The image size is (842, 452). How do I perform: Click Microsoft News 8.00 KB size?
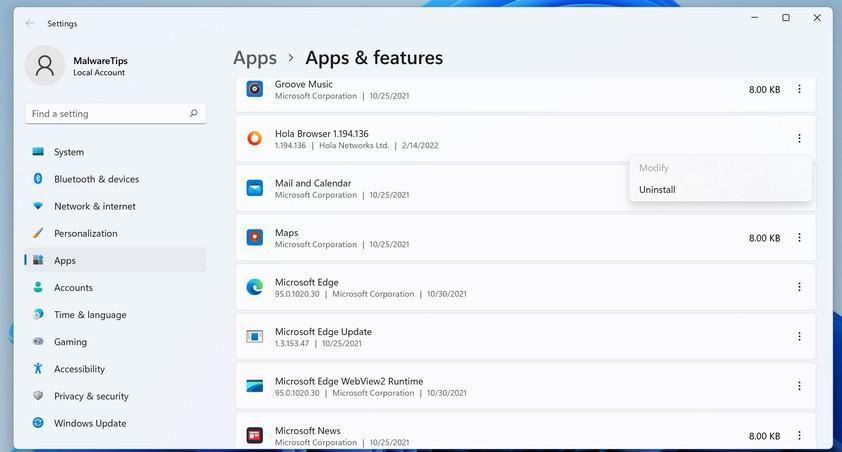[x=764, y=436]
